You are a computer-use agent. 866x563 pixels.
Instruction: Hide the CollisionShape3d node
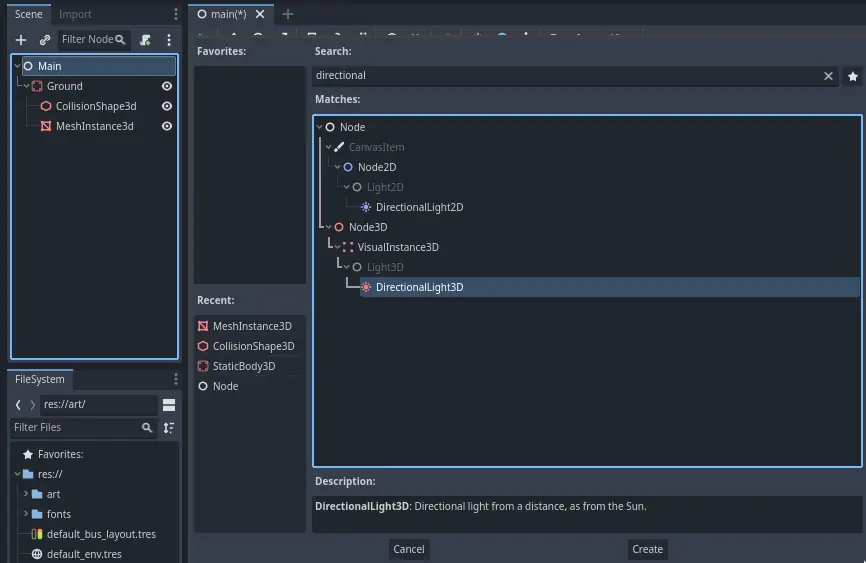click(x=167, y=106)
